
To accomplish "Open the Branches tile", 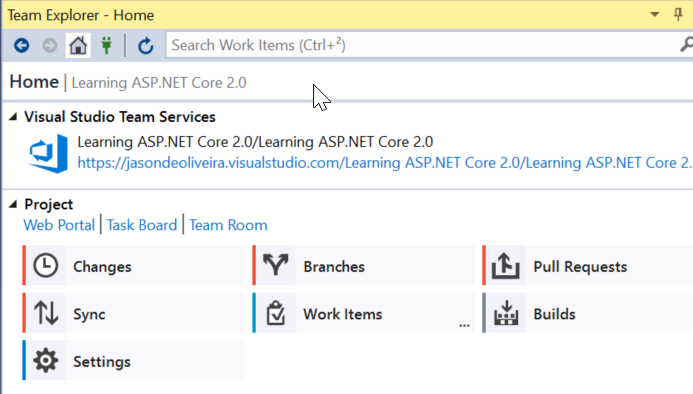I will click(x=363, y=266).
